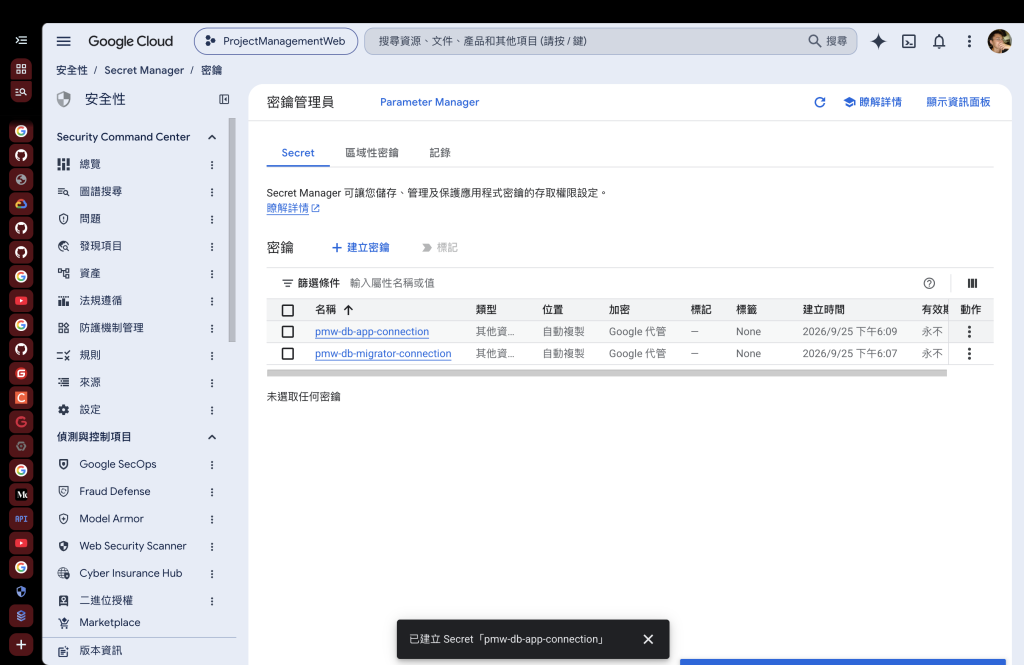Open 資產 in the security menu

click(89, 274)
